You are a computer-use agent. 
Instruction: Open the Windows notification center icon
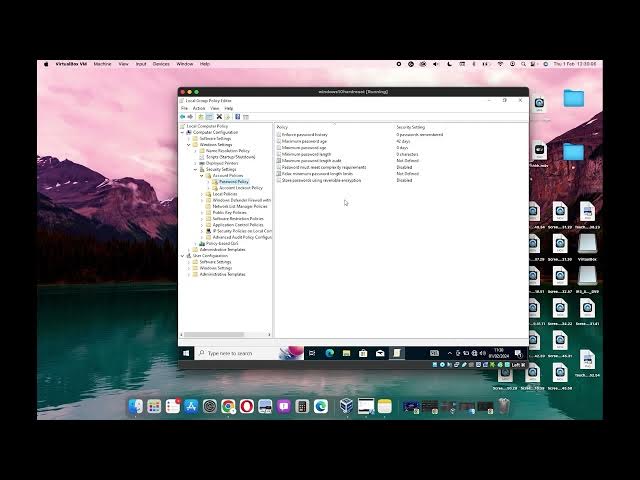tap(518, 353)
